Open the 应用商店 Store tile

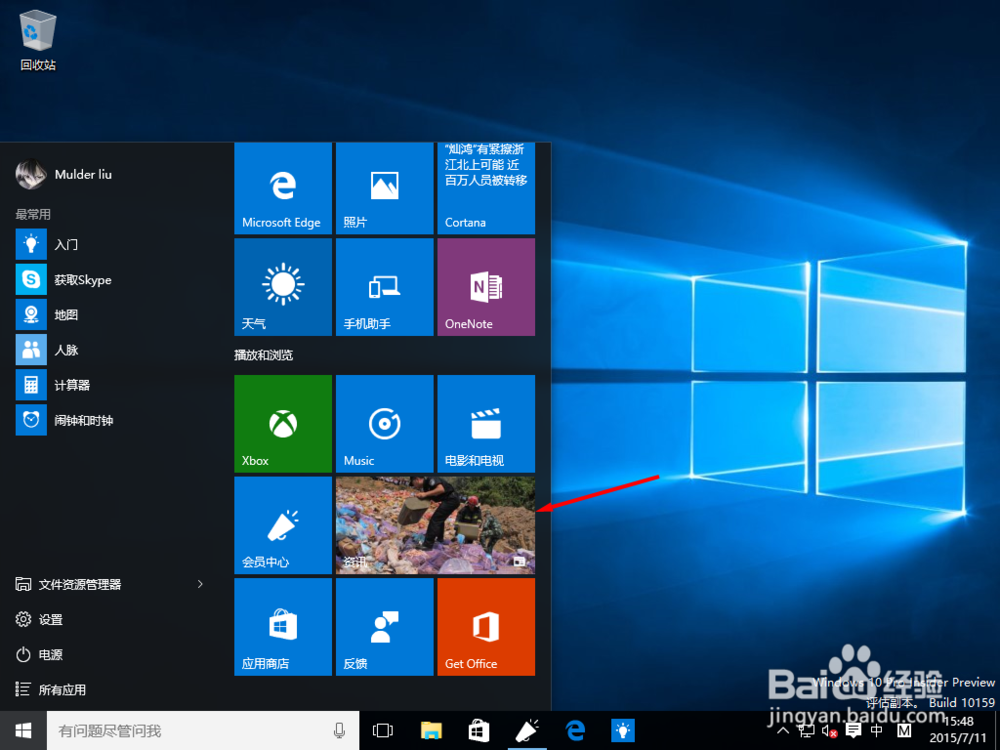click(283, 627)
